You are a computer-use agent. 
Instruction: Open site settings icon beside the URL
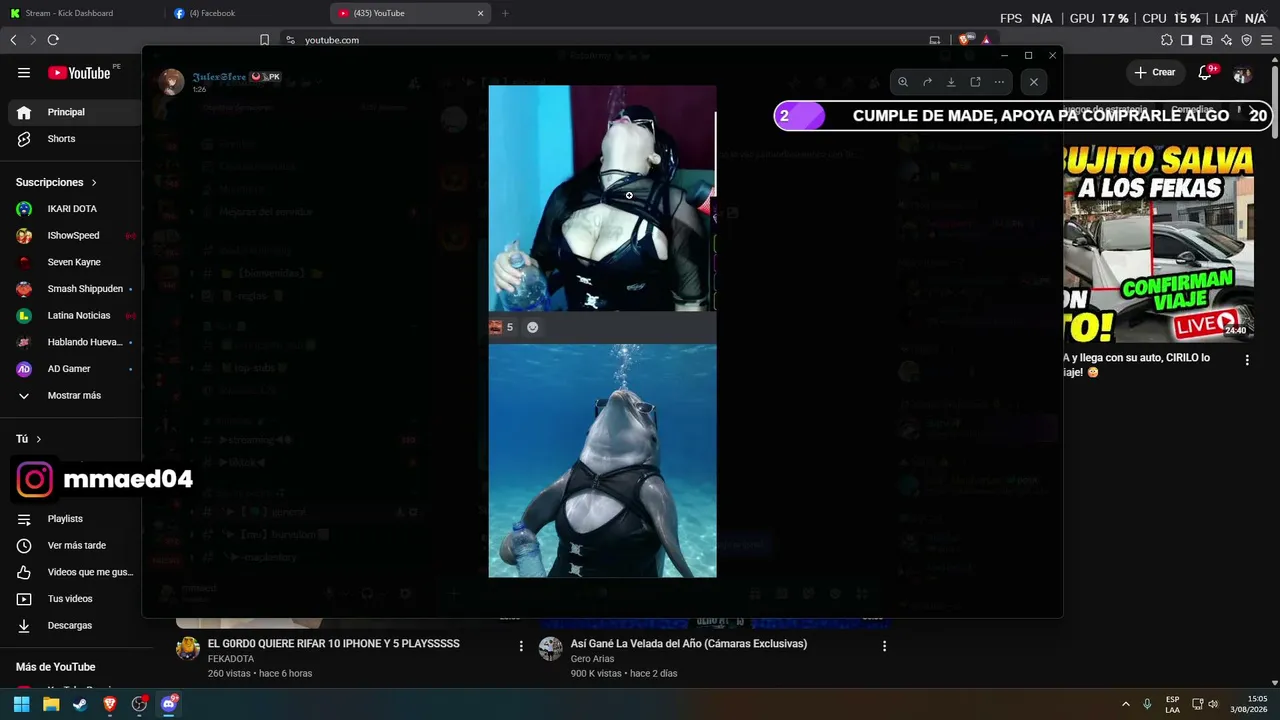click(x=290, y=40)
